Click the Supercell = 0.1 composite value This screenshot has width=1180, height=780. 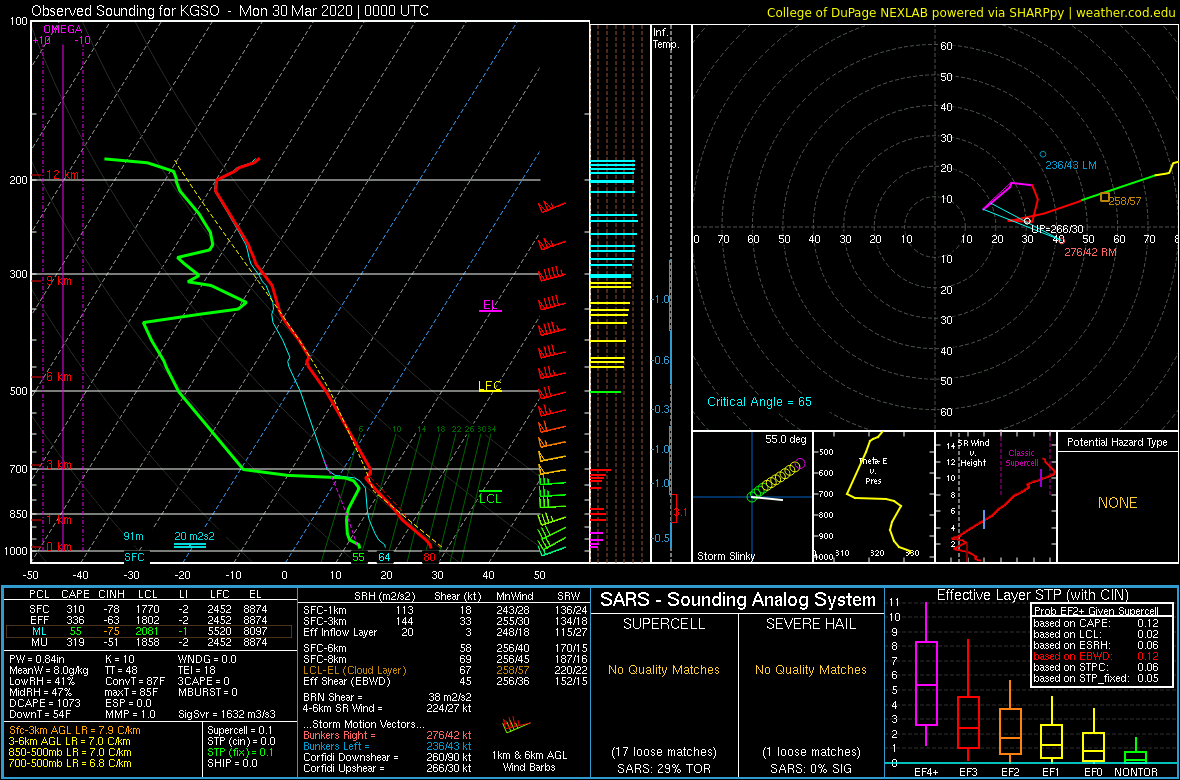(x=241, y=730)
